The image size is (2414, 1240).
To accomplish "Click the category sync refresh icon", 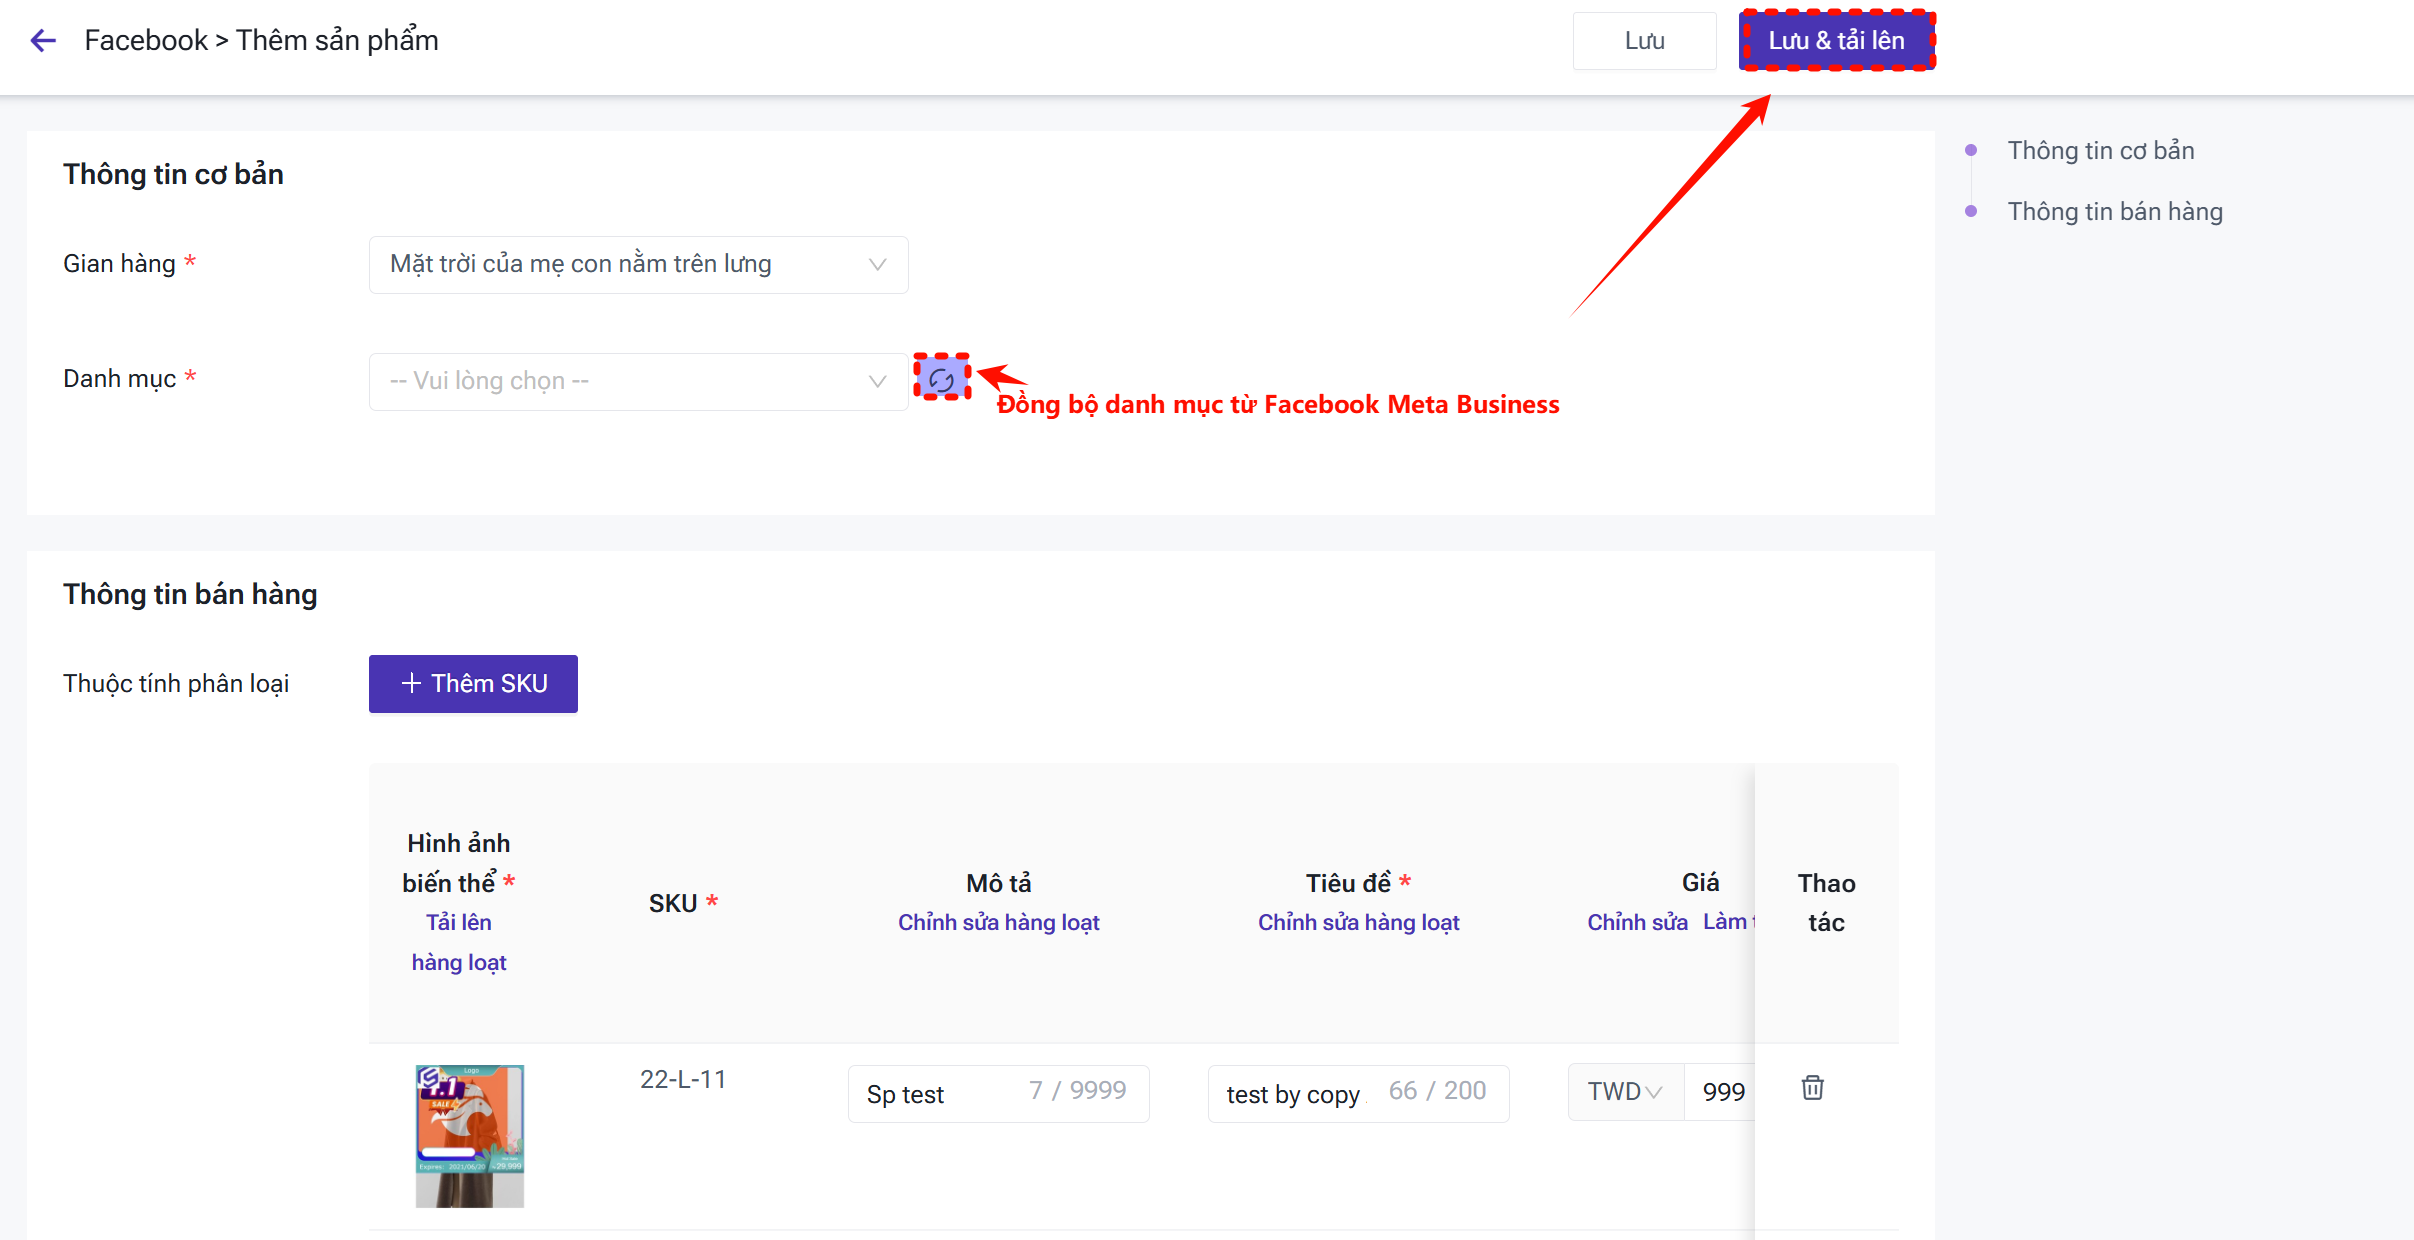I will [941, 379].
